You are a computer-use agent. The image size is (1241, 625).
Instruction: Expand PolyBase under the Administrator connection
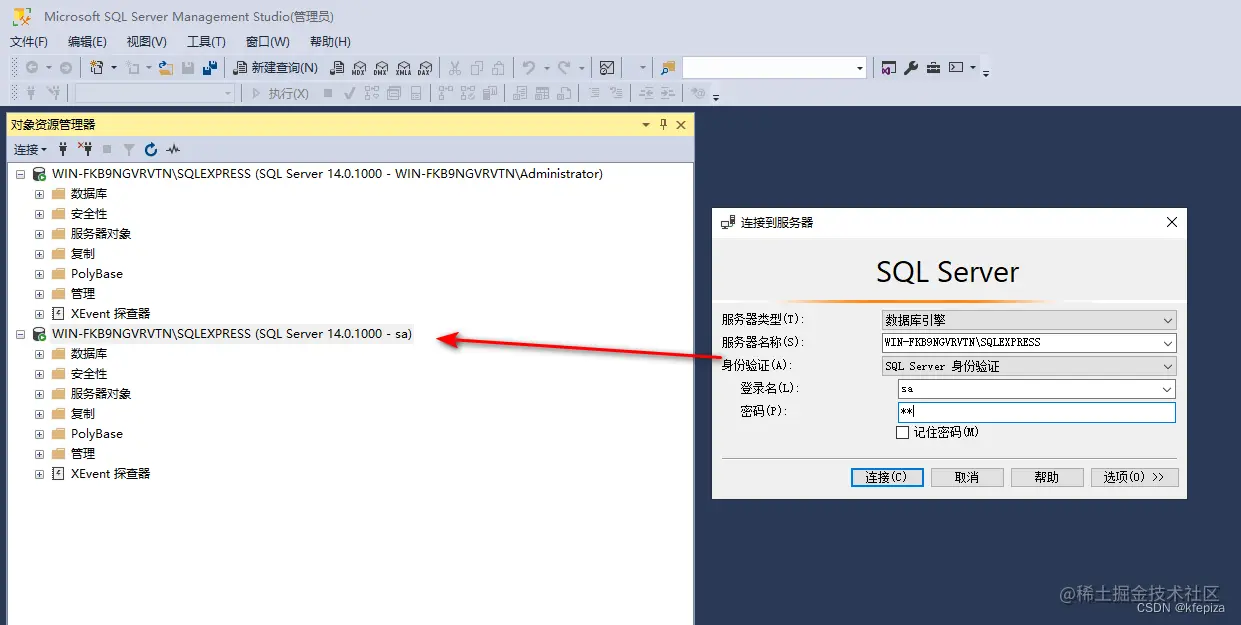pyautogui.click(x=39, y=274)
